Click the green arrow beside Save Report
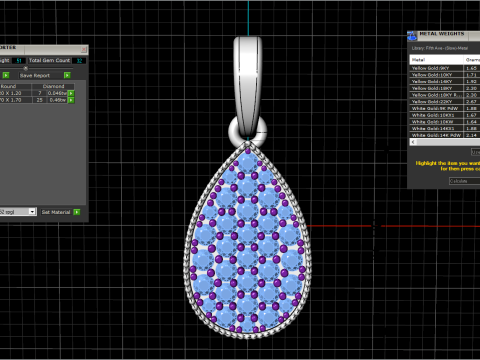Viewport: 480px width, 360px height. click(x=67, y=75)
